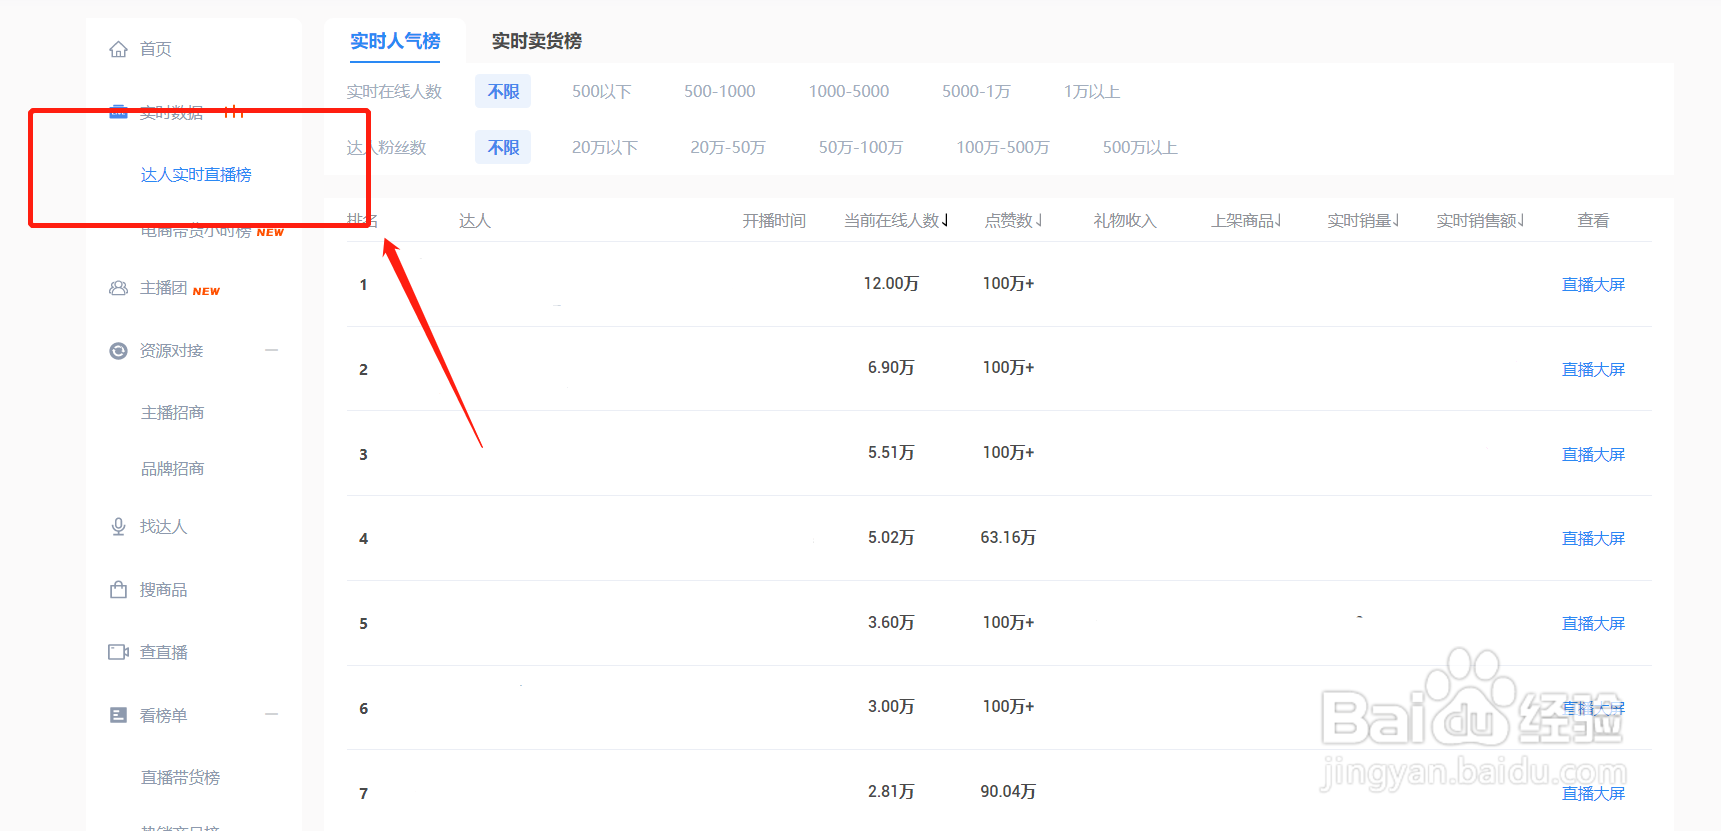Sort by 当前在线人数 column
Viewport: 1721px width, 831px height.
[896, 221]
